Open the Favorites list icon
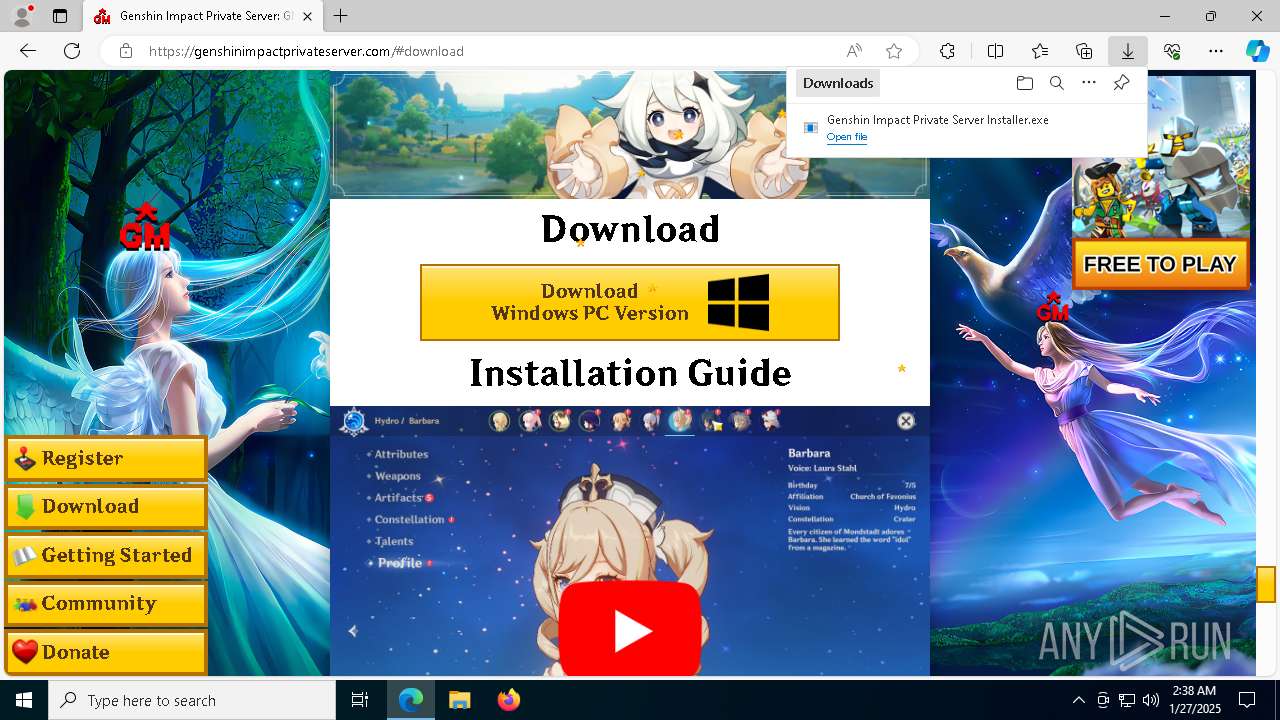 point(1040,51)
